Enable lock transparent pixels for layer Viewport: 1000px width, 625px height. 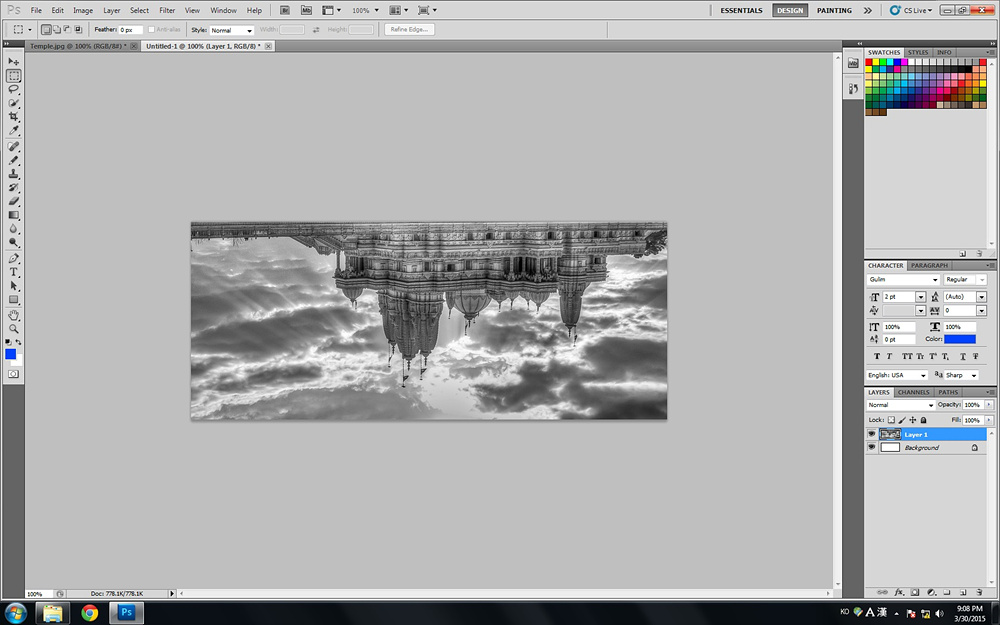[x=891, y=420]
